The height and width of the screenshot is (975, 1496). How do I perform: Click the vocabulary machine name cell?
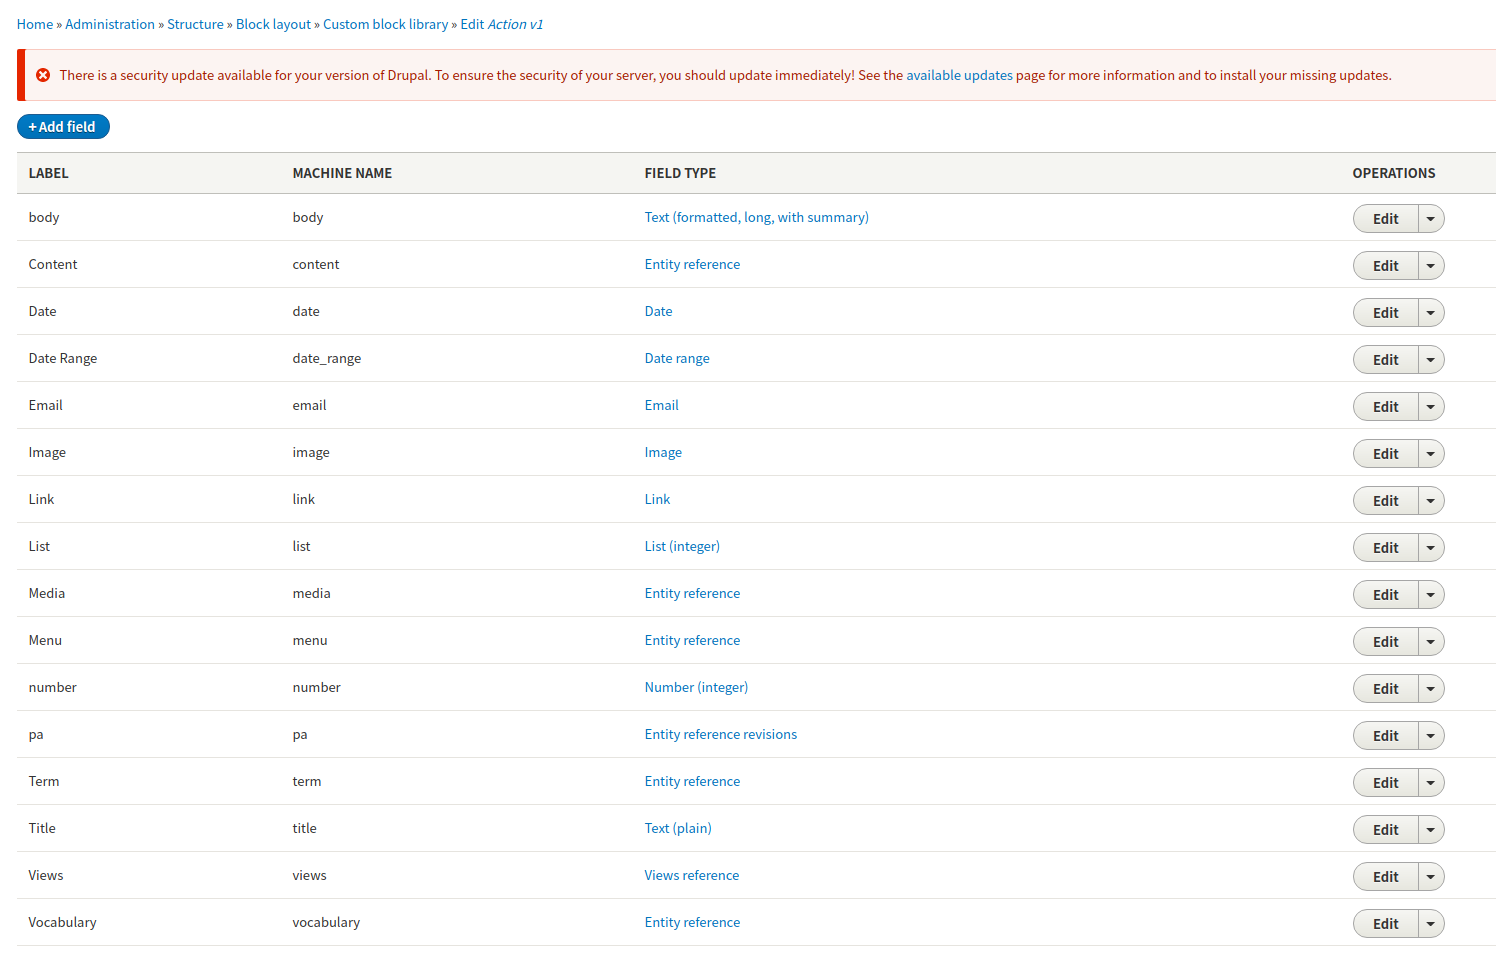(326, 922)
